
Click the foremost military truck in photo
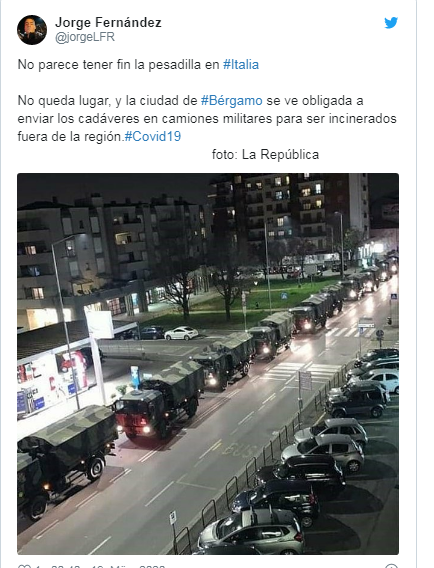(67, 458)
